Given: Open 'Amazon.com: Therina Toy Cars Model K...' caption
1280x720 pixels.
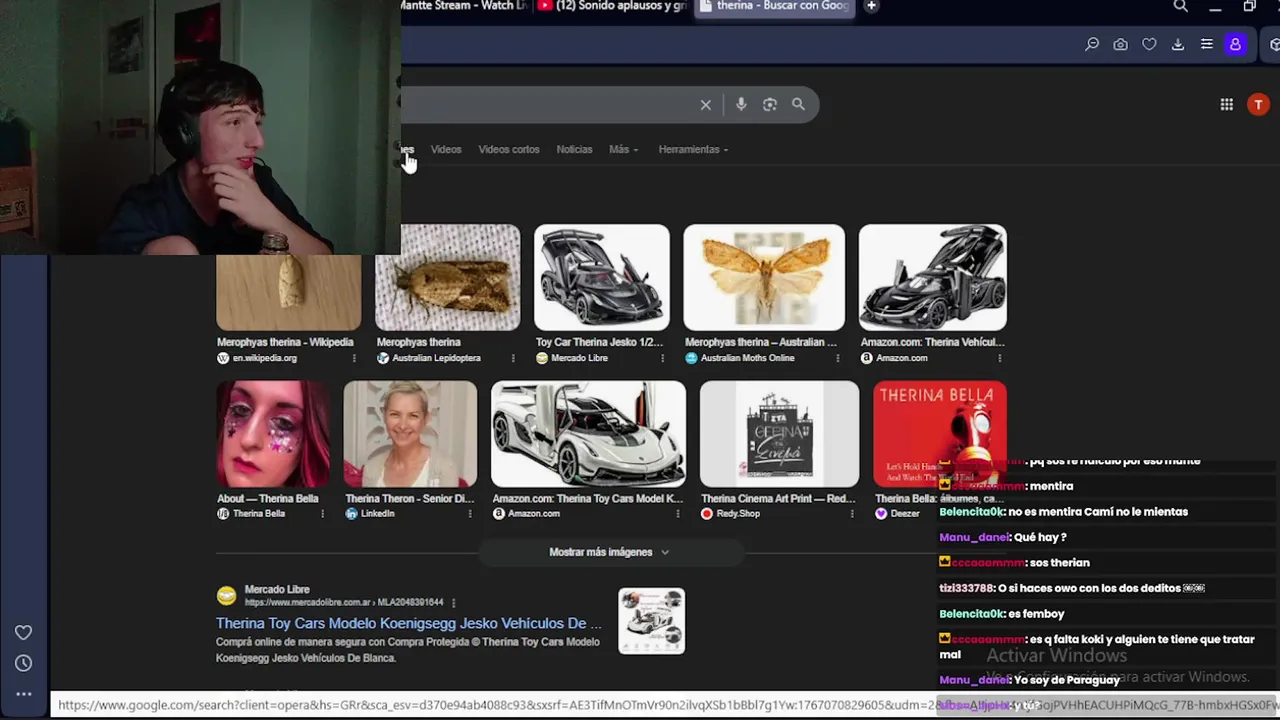Looking at the screenshot, I should 587,498.
